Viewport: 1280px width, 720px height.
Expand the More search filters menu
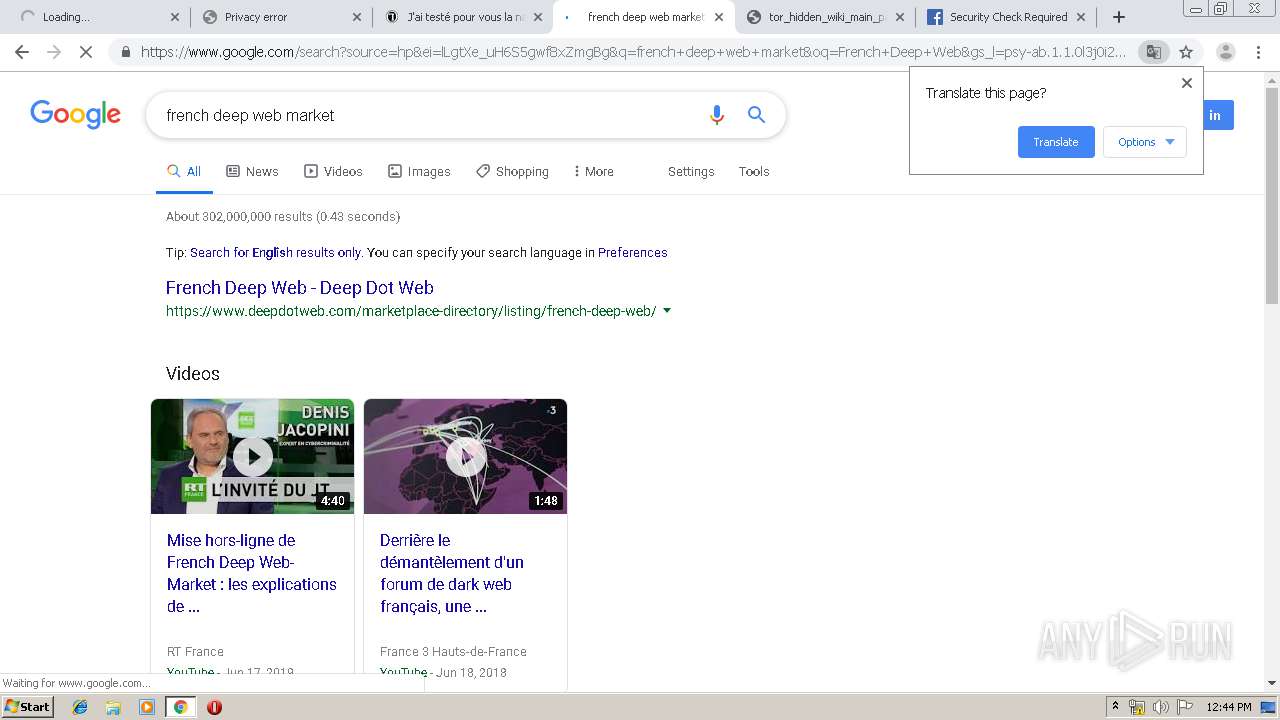click(x=593, y=171)
